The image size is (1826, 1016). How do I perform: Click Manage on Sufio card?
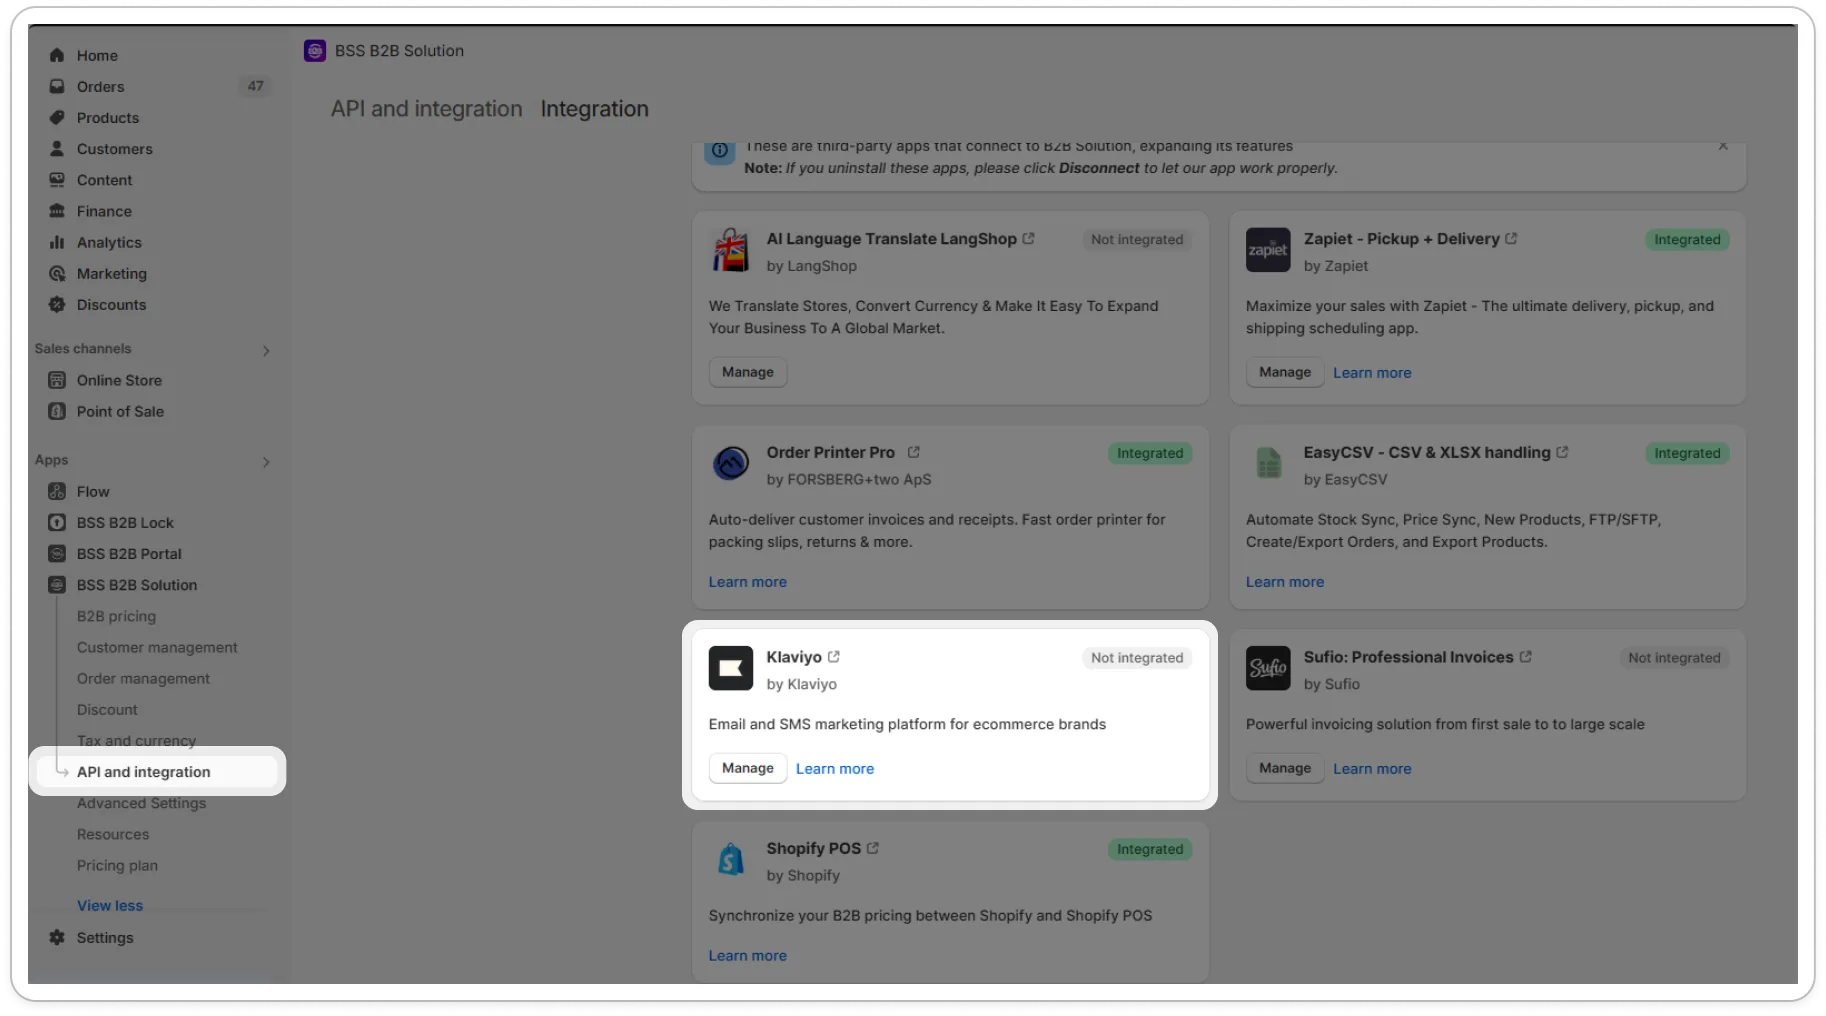pos(1285,768)
